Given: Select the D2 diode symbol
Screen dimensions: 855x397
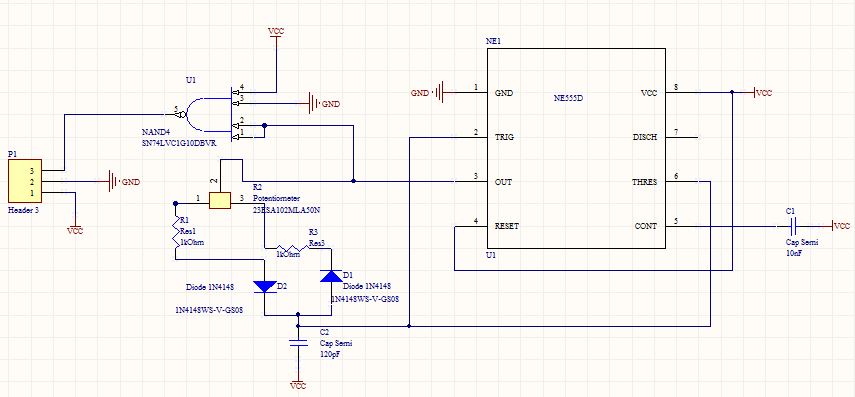Looking at the screenshot, I should pyautogui.click(x=264, y=287).
